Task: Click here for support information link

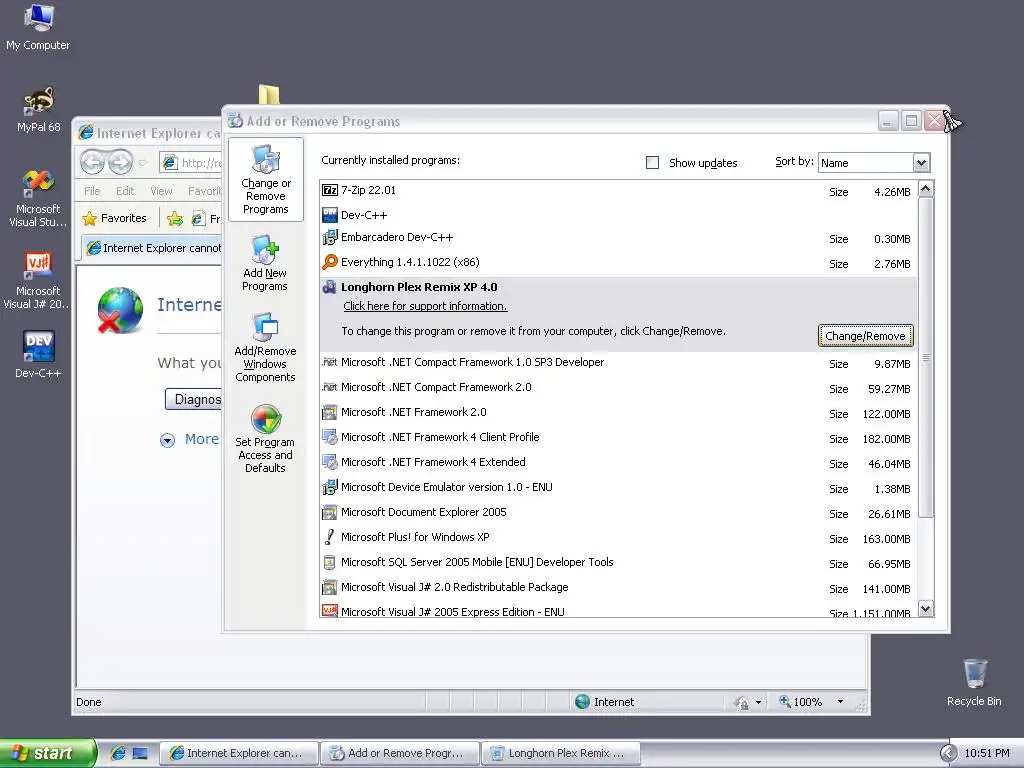Action: coord(425,306)
